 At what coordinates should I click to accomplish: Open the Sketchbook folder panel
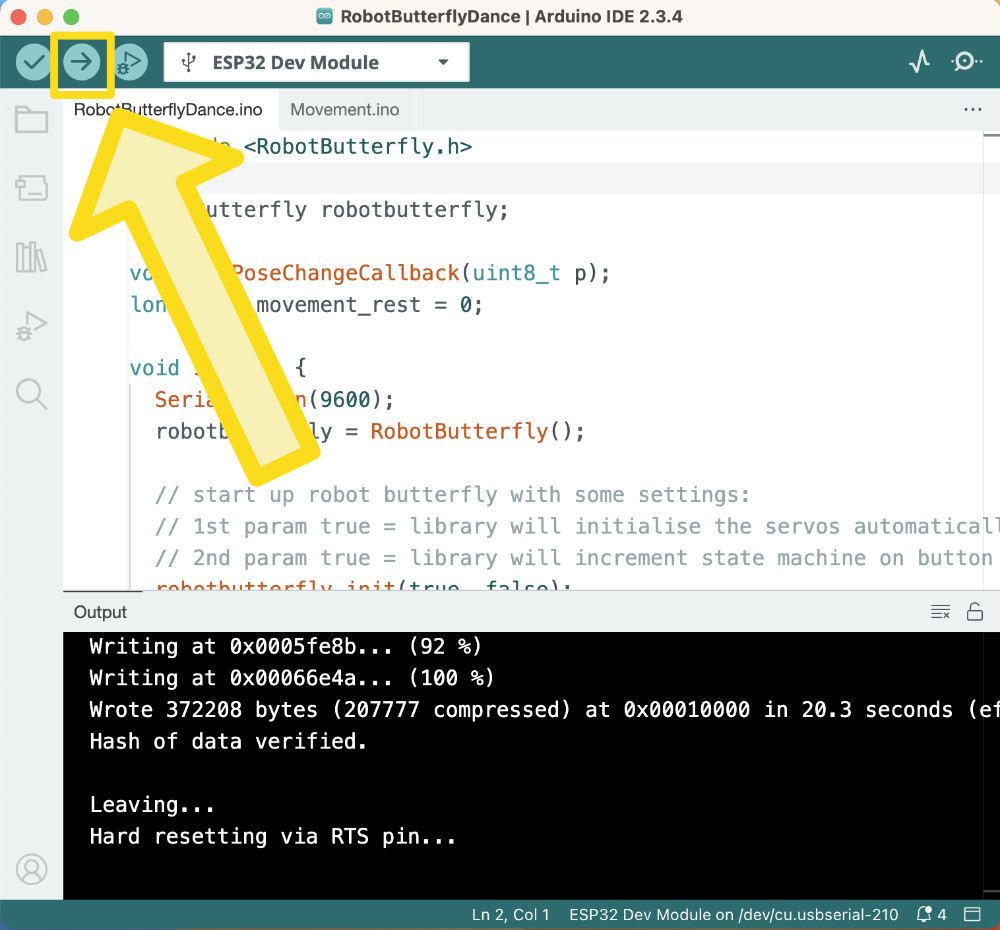pyautogui.click(x=31, y=119)
